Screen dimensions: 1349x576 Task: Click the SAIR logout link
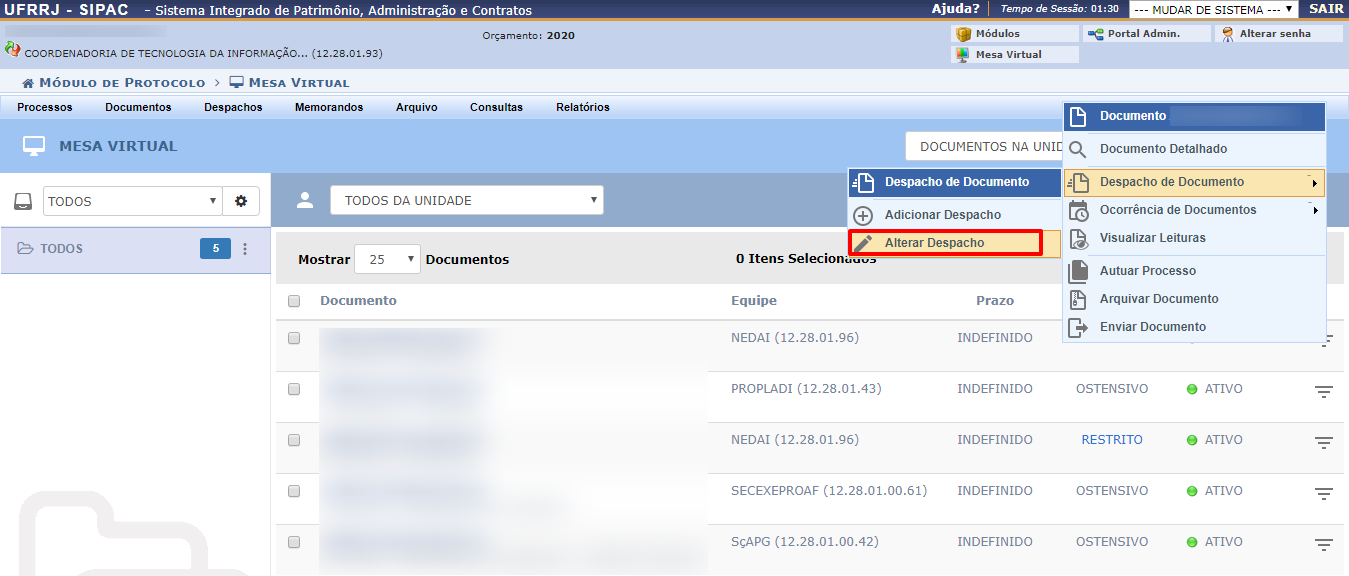click(x=1326, y=9)
